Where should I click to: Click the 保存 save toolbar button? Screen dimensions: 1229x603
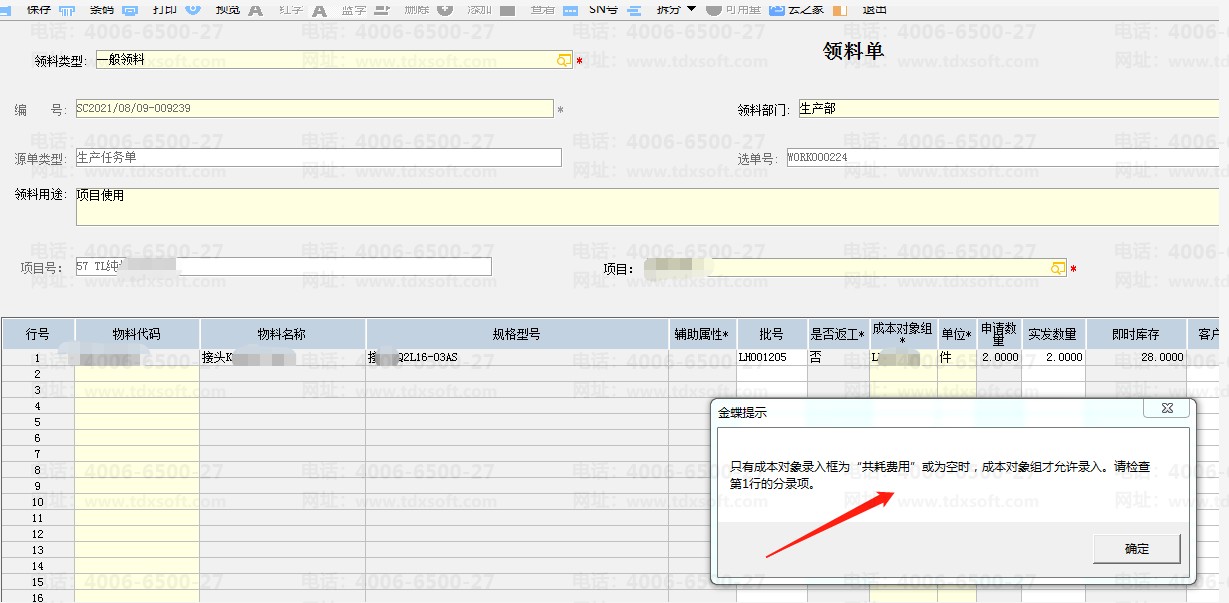pos(39,8)
